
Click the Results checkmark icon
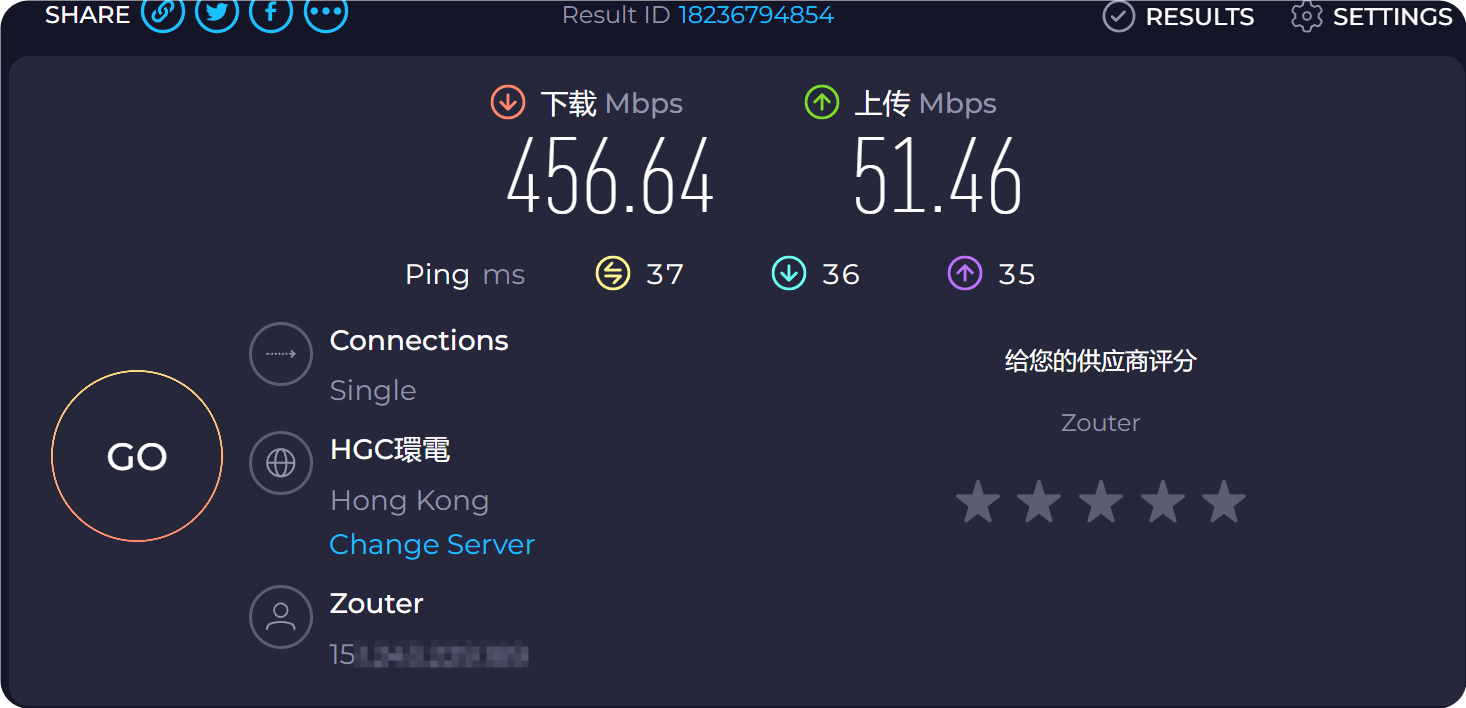tap(1118, 16)
